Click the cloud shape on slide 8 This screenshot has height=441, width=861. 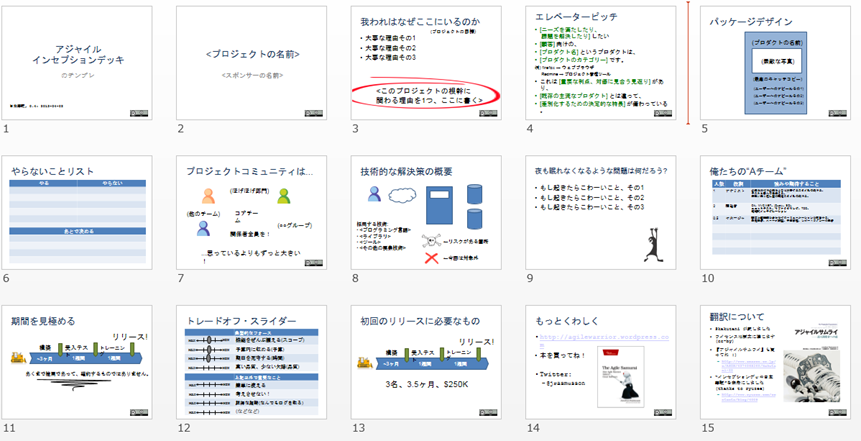click(402, 195)
